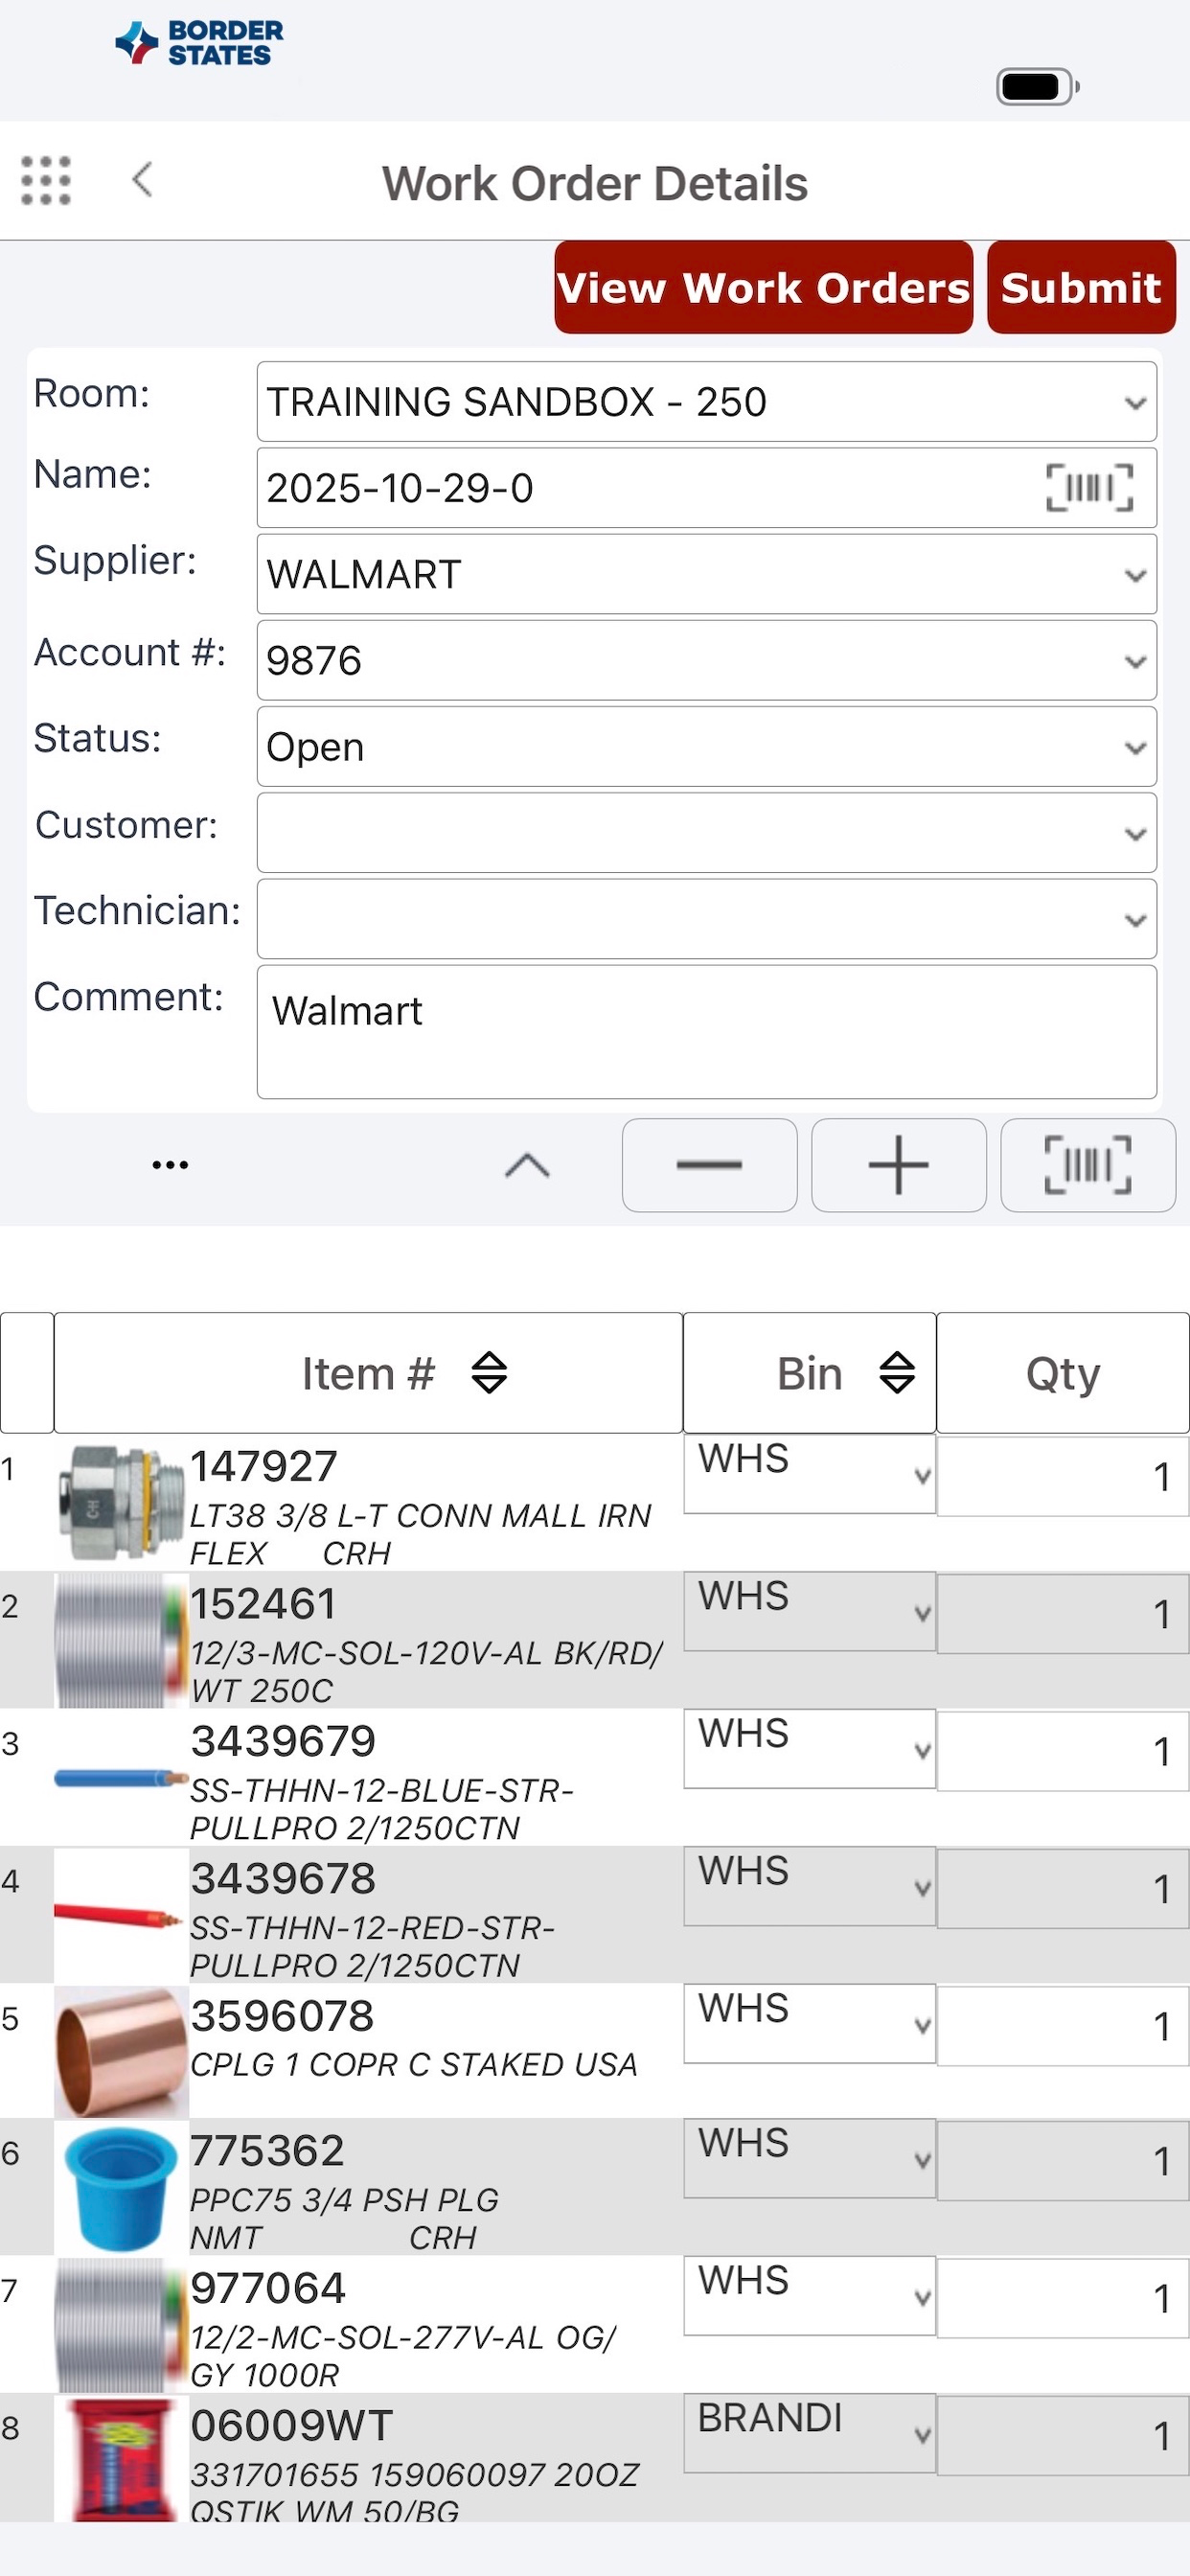Click the Qty column header
This screenshot has width=1190, height=2576.
(1063, 1373)
